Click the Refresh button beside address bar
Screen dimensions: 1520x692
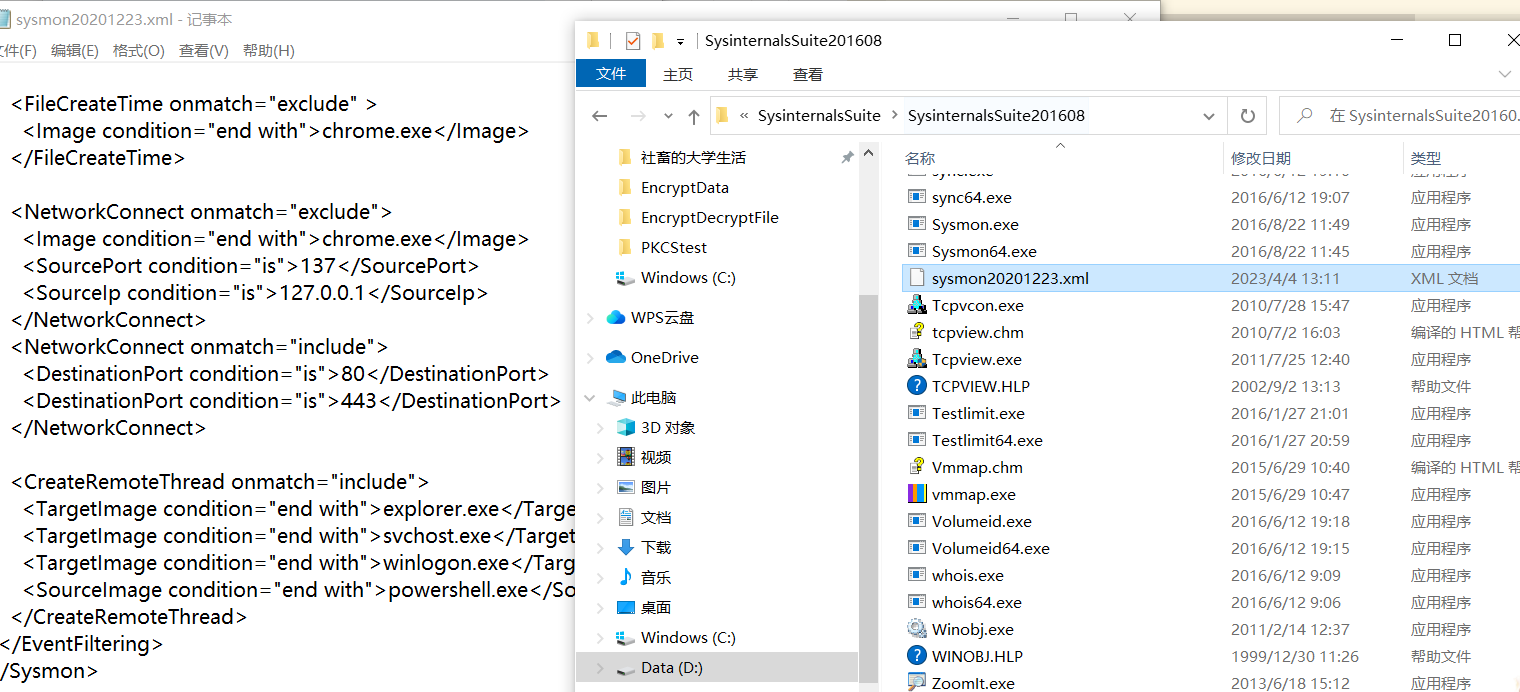[1247, 116]
